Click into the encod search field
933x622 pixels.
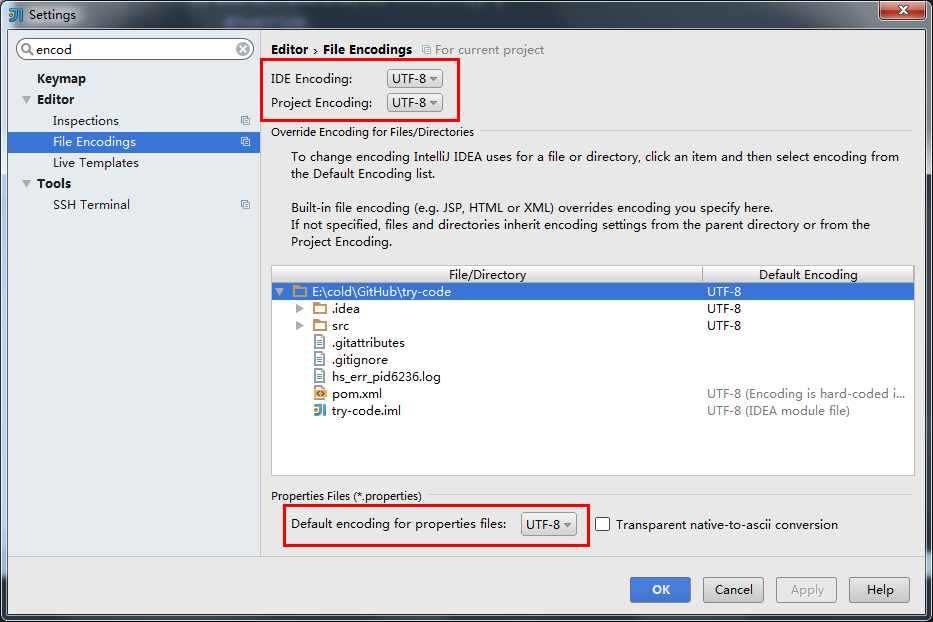(x=134, y=49)
